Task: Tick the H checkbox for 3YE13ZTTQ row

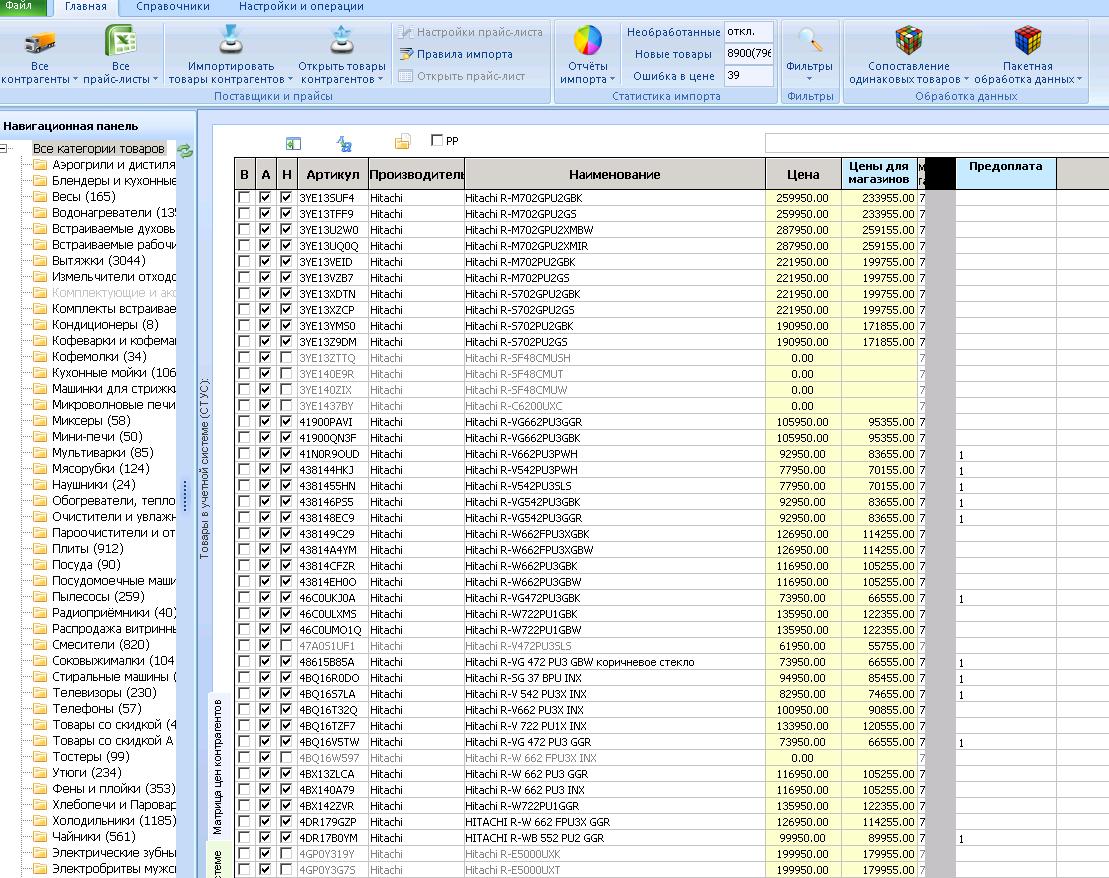Action: pos(286,357)
